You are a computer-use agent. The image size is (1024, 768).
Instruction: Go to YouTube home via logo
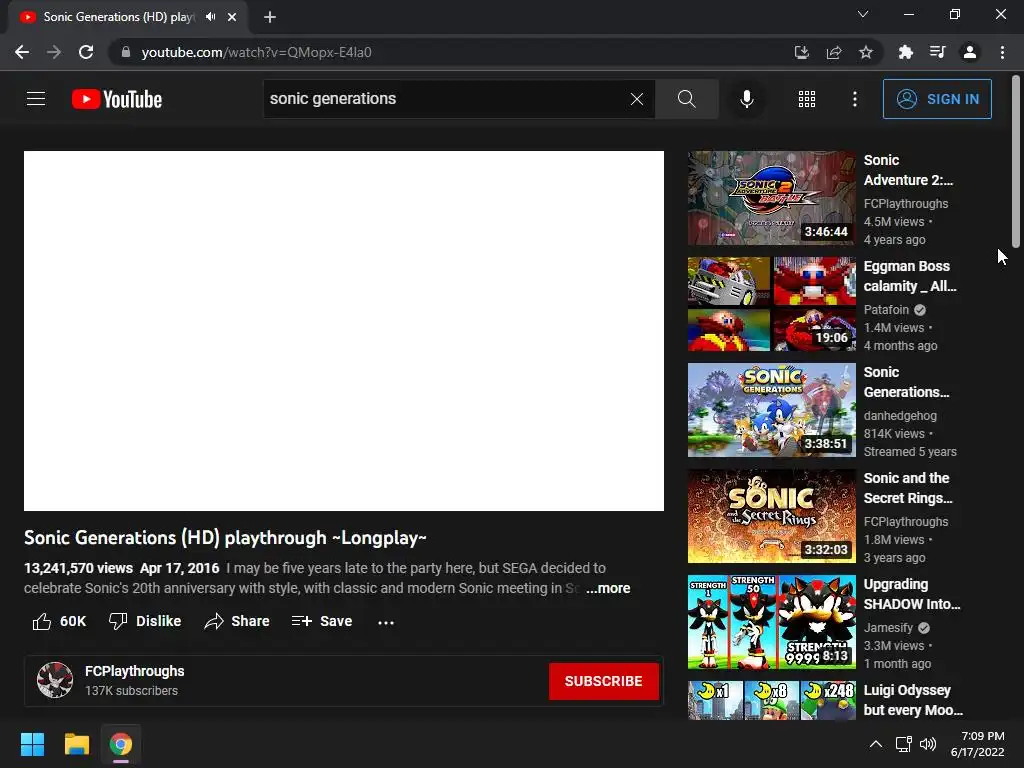click(117, 99)
